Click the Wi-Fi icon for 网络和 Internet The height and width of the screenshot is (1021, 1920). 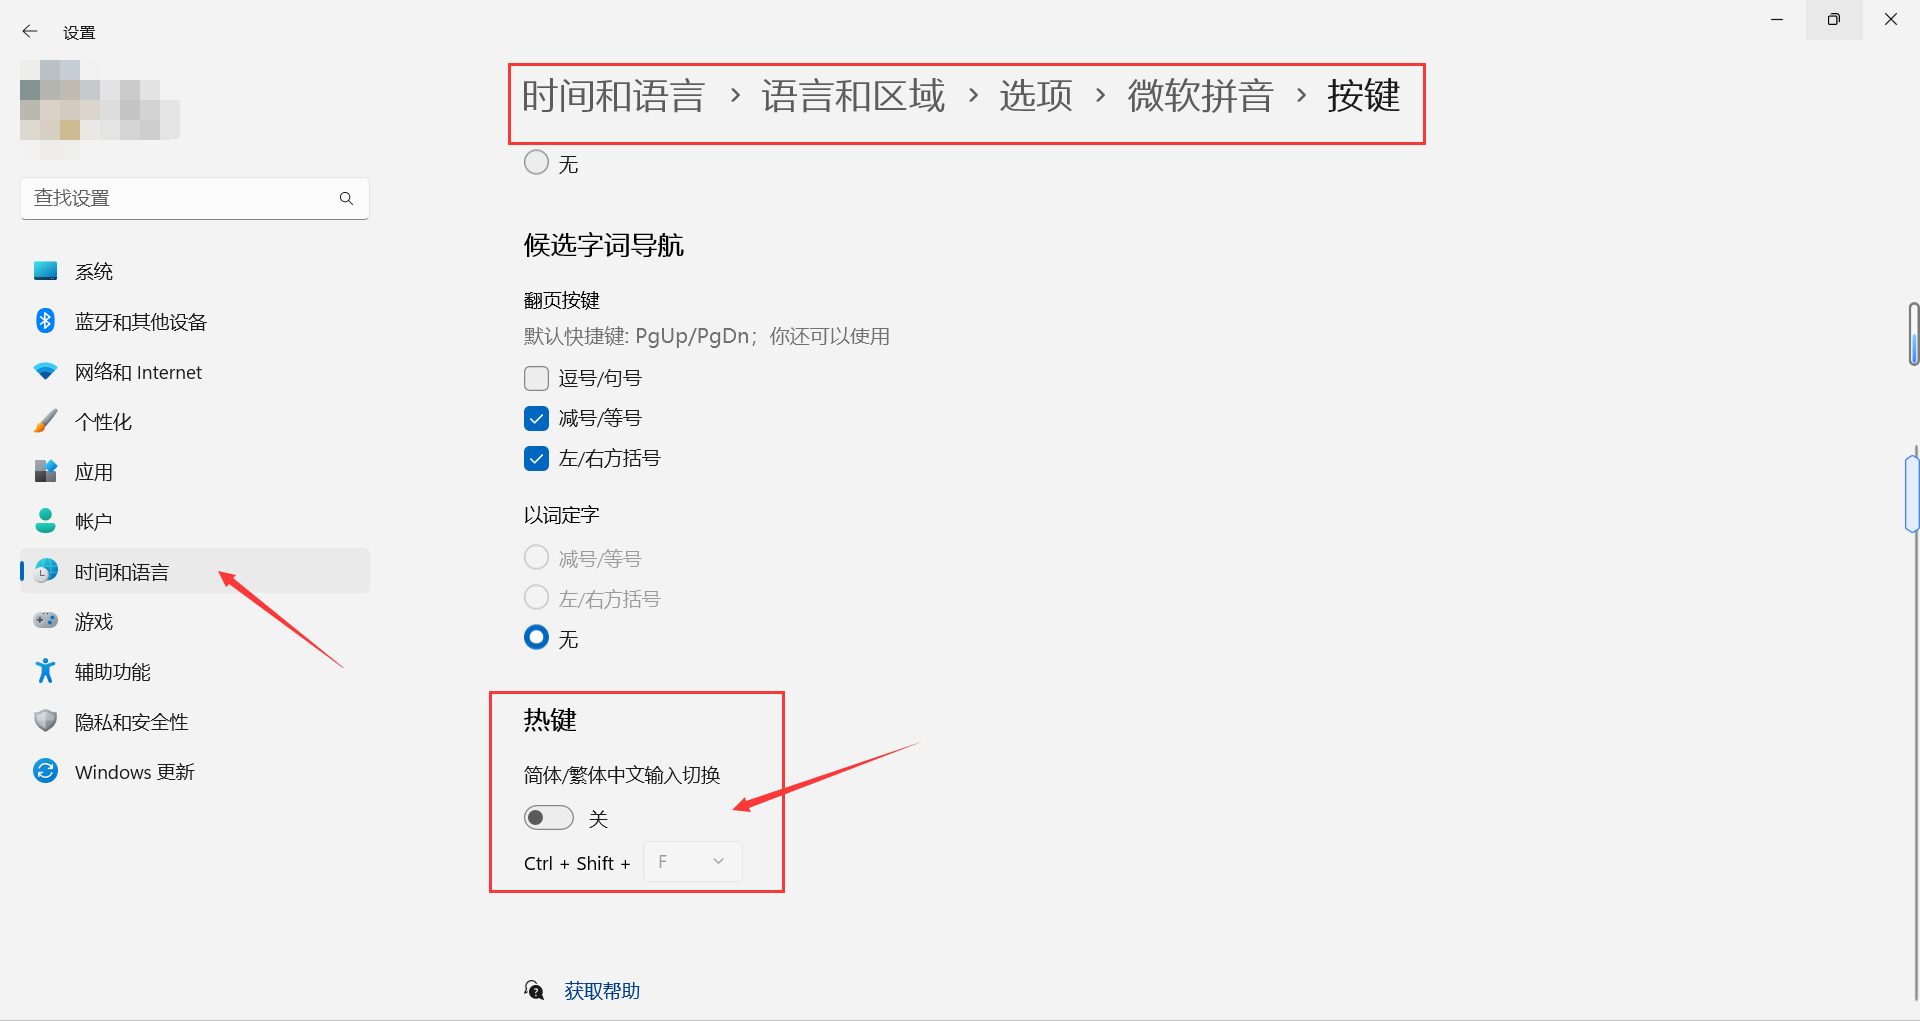[x=45, y=371]
